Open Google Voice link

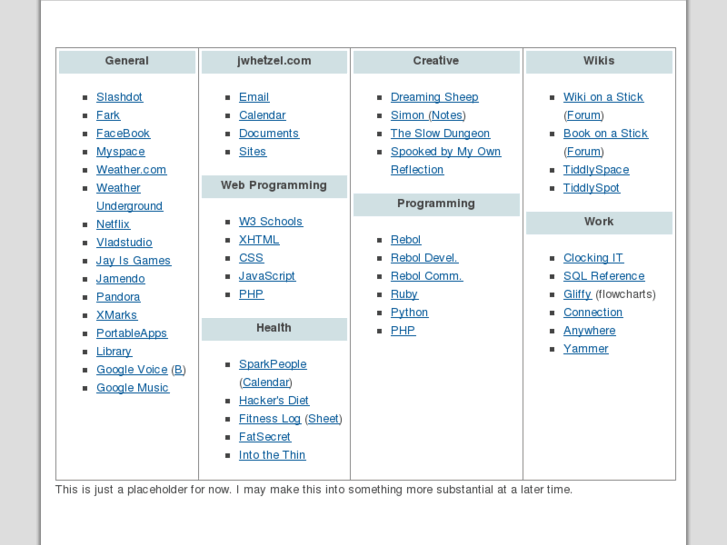coord(132,370)
